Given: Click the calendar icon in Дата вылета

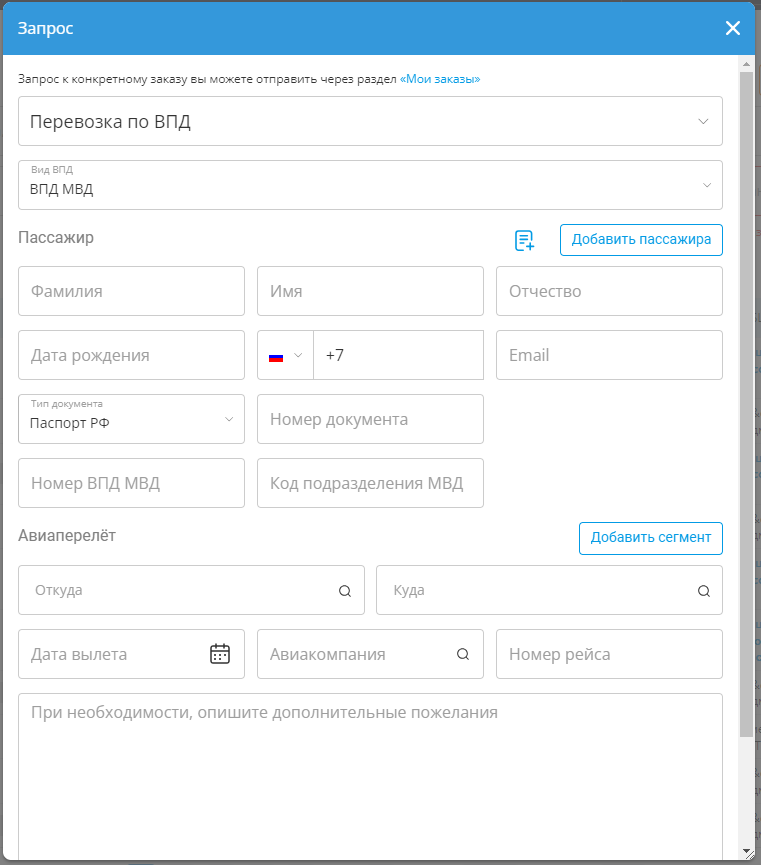Looking at the screenshot, I should pyautogui.click(x=220, y=654).
